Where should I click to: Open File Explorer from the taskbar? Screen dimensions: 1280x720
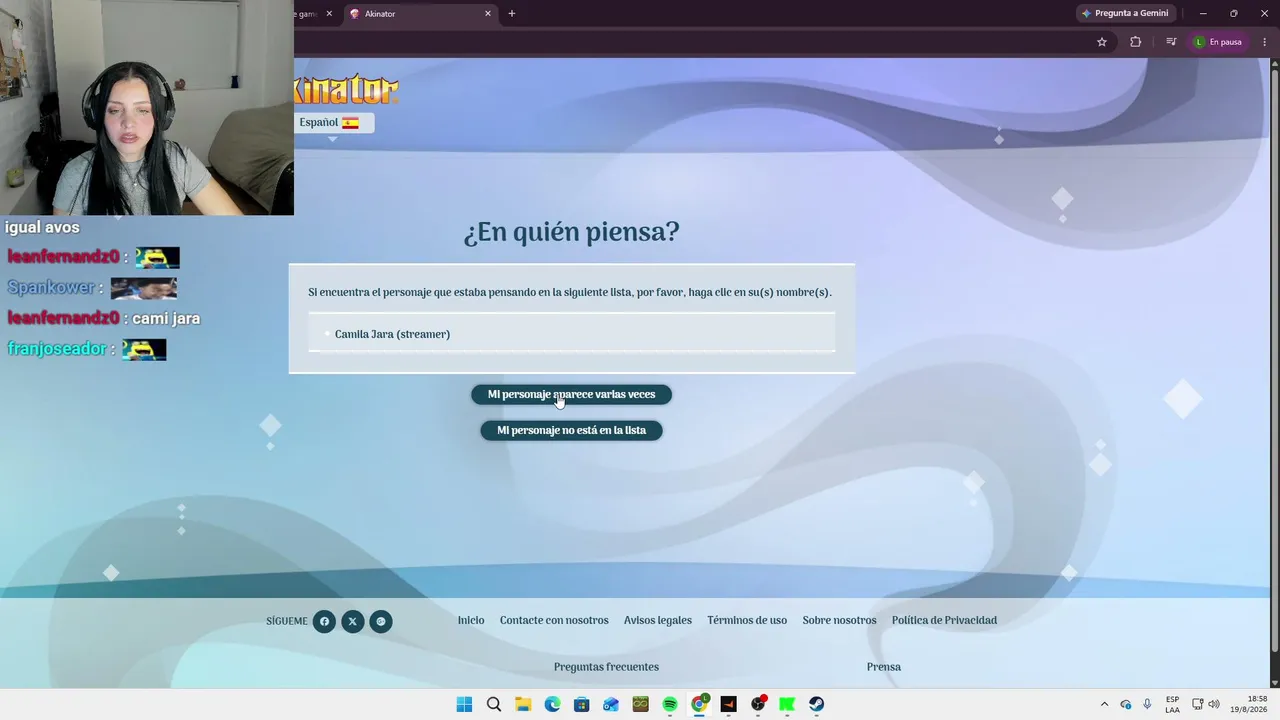pyautogui.click(x=523, y=704)
